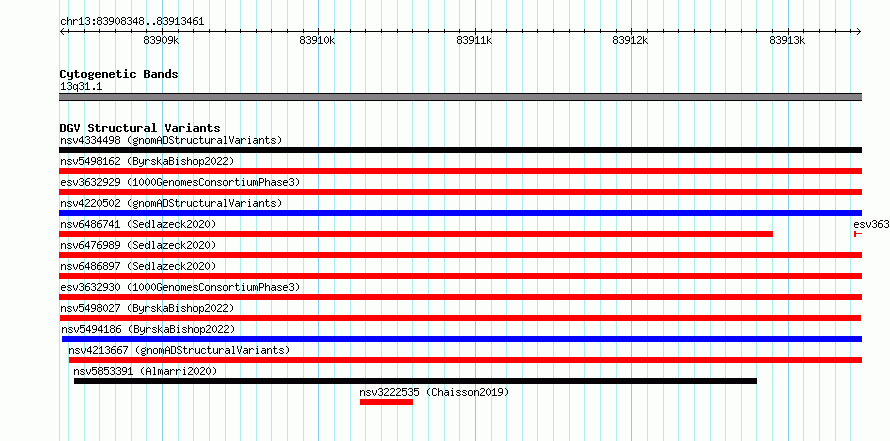Viewport: 890px width, 441px height.
Task: Click the Cytogenetic Bands track title
Action: (x=119, y=74)
